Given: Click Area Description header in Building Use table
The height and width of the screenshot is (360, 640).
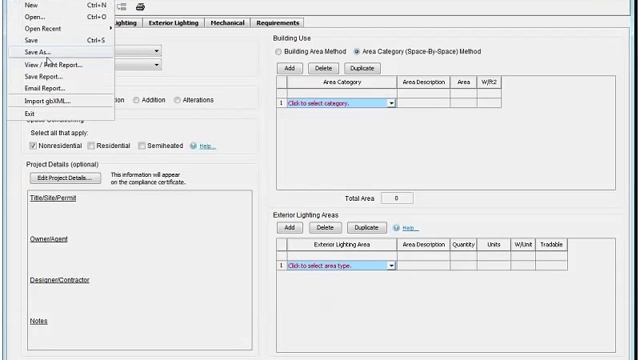Looking at the screenshot, I should coord(424,82).
